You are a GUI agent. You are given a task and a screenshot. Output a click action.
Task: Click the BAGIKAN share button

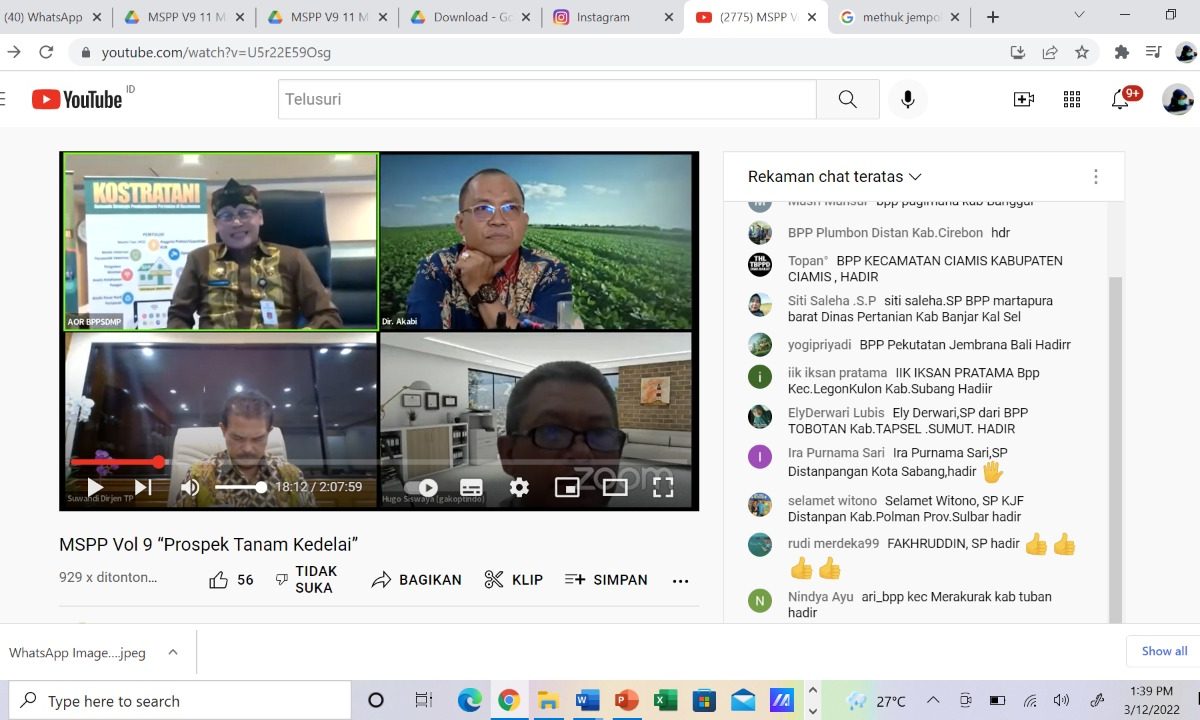417,580
